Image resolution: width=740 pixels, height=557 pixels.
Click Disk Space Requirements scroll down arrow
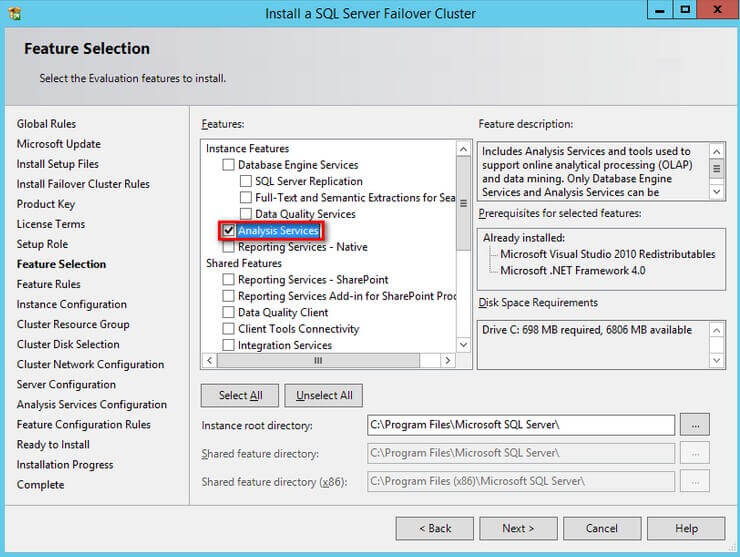[x=716, y=361]
